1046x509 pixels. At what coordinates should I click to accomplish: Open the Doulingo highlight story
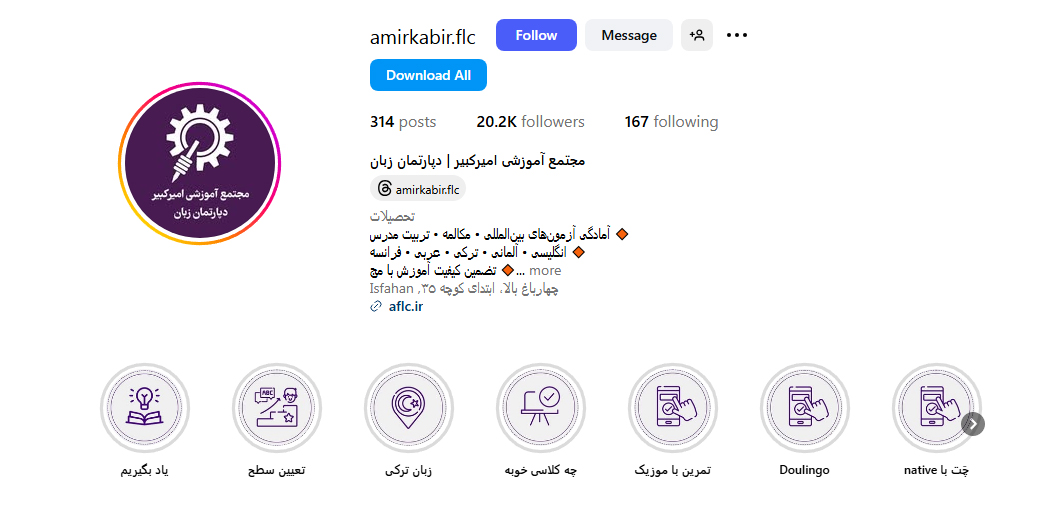pyautogui.click(x=805, y=407)
